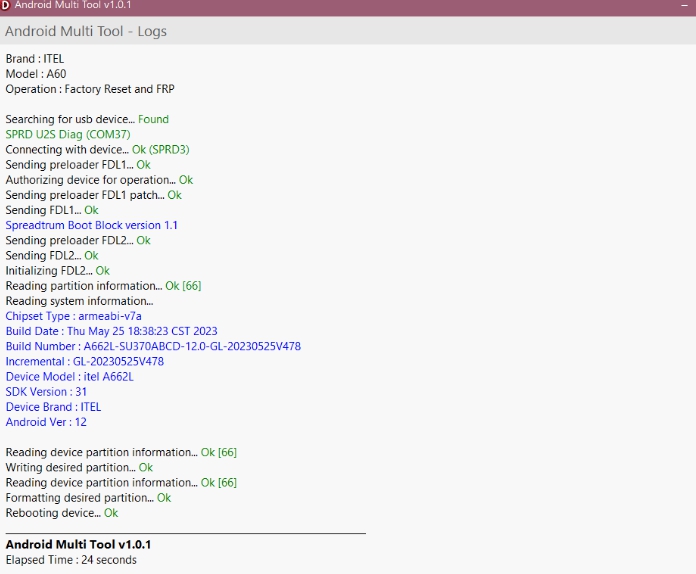
Task: Select the Incremental GL-20230525V478 line
Action: coord(84,361)
